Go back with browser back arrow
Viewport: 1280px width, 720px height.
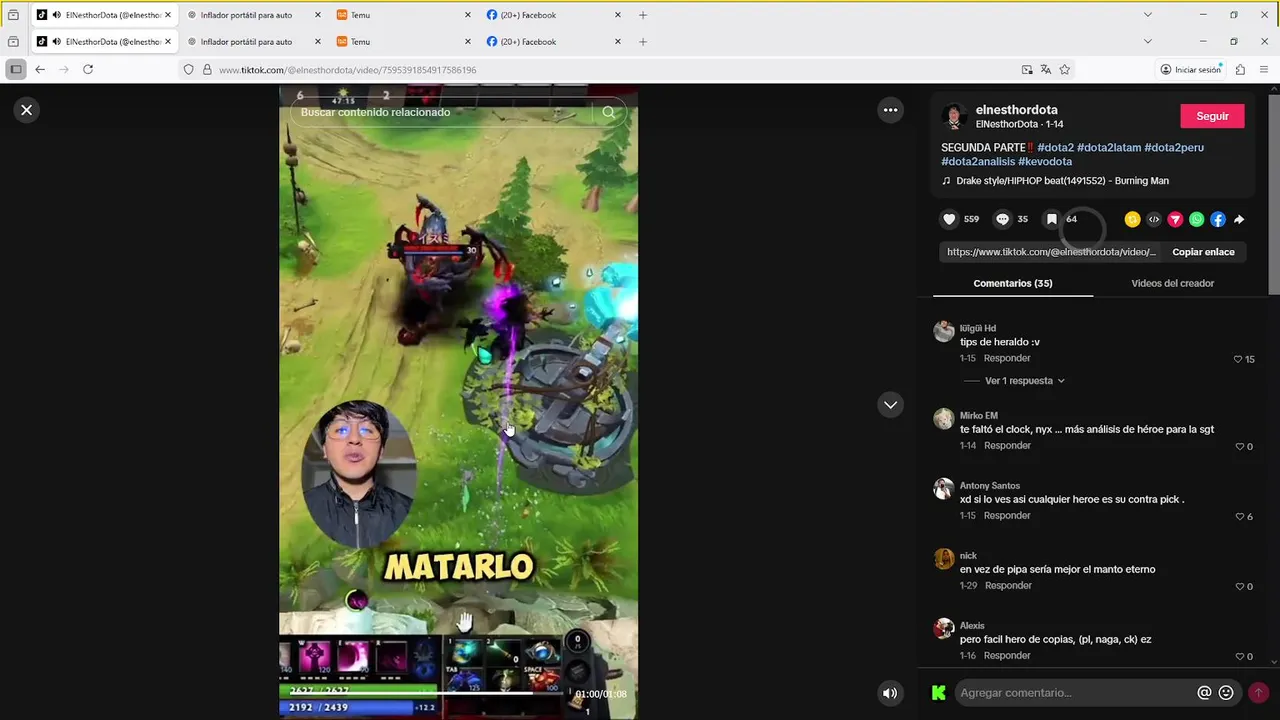click(x=40, y=70)
